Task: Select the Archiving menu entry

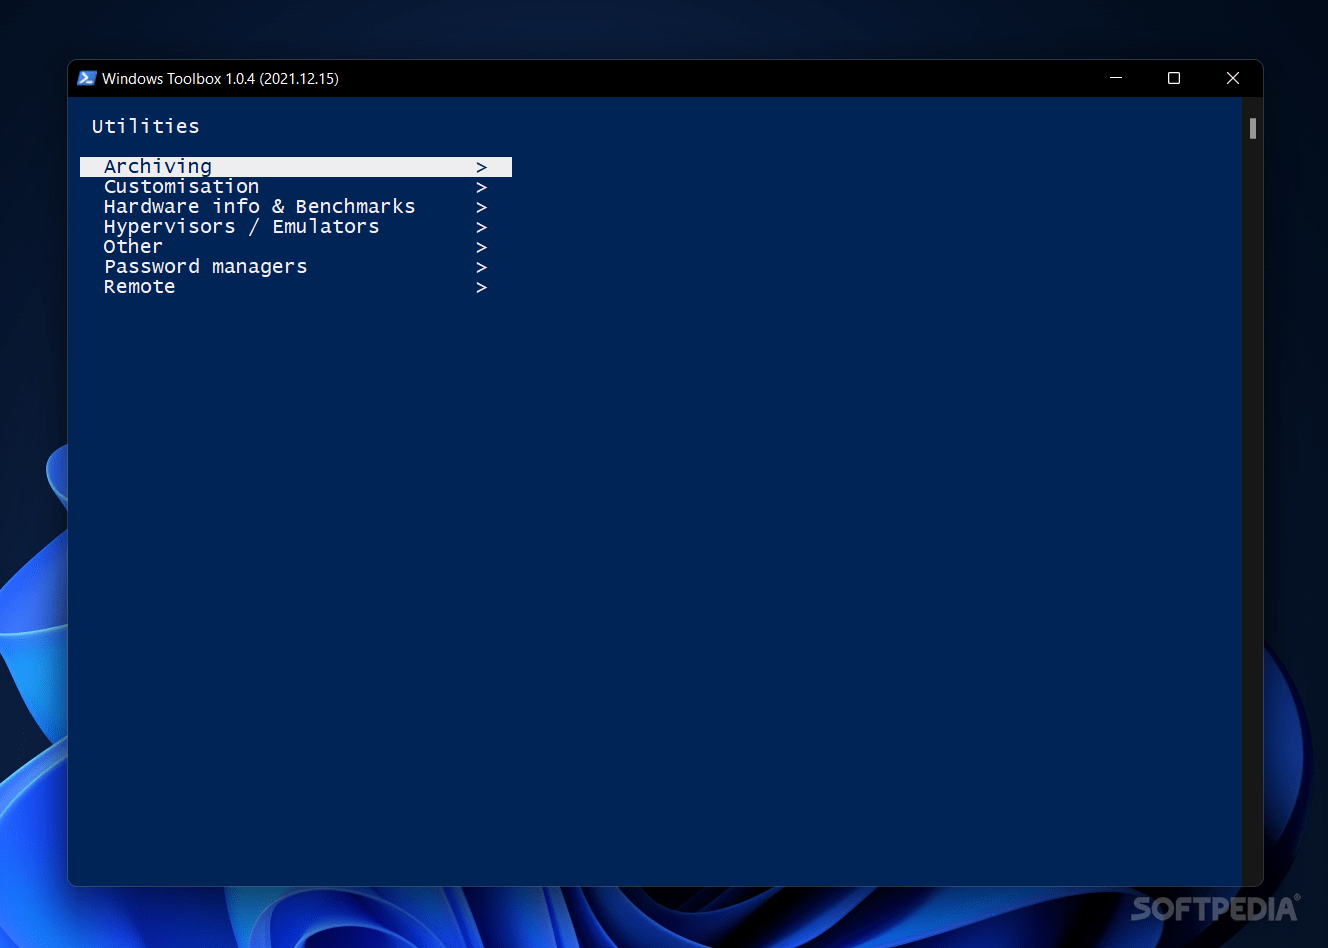Action: pyautogui.click(x=296, y=167)
